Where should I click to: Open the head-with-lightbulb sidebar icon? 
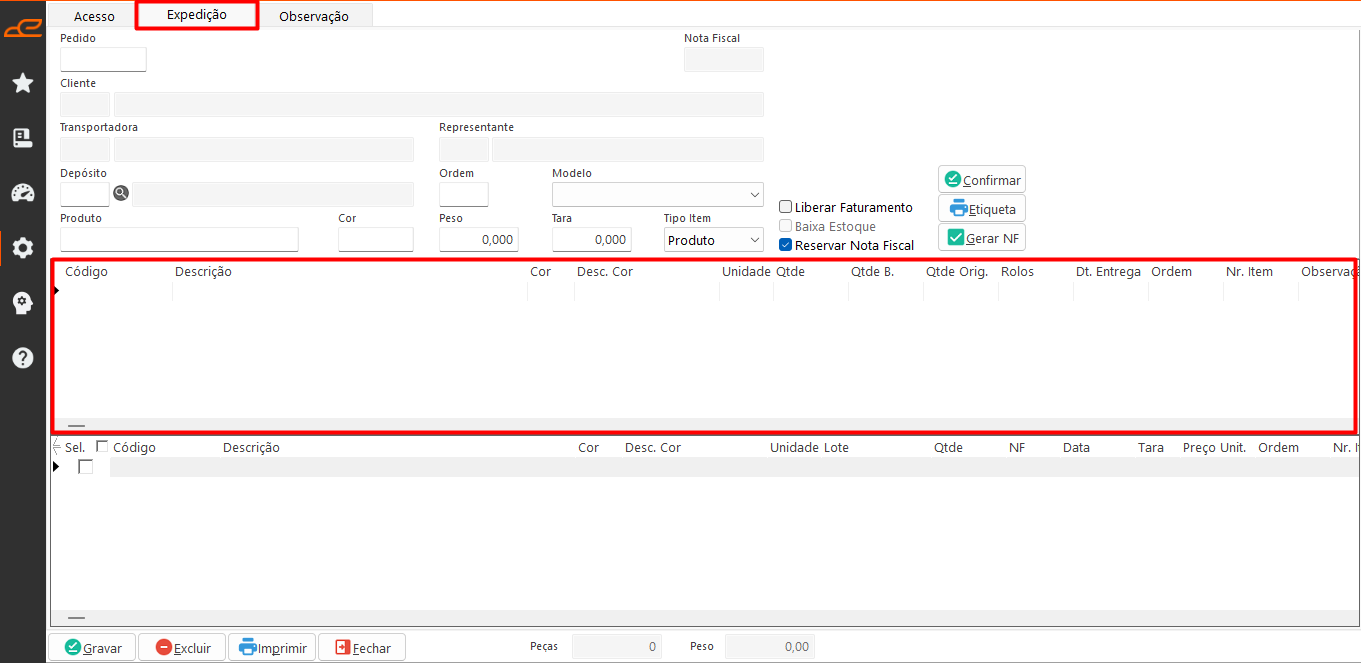(22, 303)
